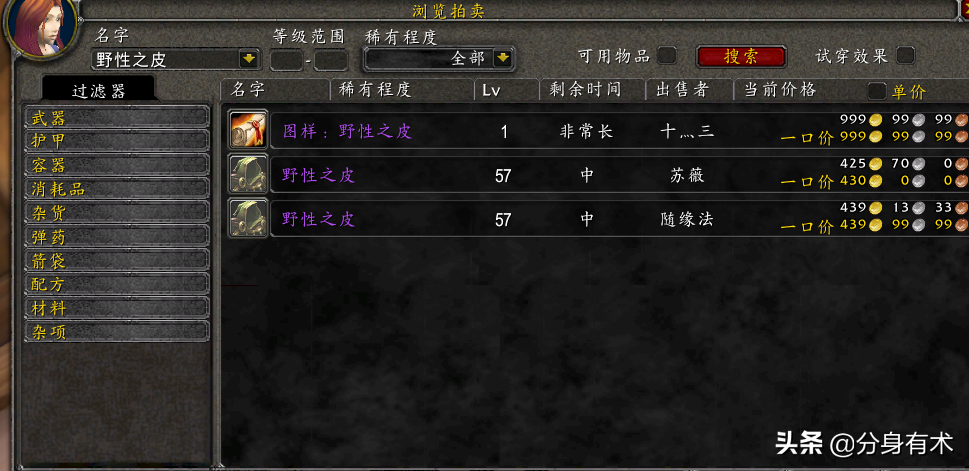Open the name search history dropdown arrow
This screenshot has width=969, height=471.
coord(249,59)
